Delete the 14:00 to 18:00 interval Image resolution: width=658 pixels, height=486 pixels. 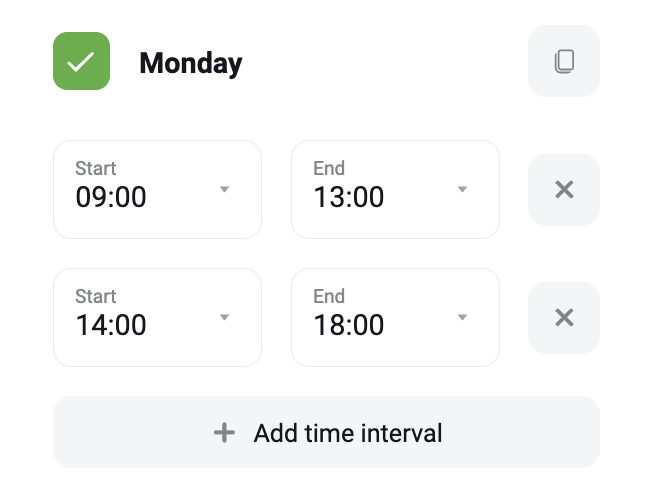564,317
